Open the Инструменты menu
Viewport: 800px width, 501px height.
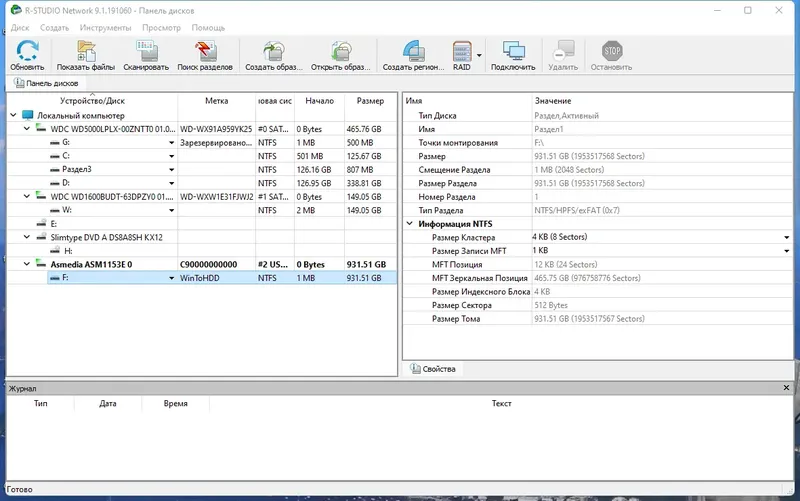tap(105, 28)
